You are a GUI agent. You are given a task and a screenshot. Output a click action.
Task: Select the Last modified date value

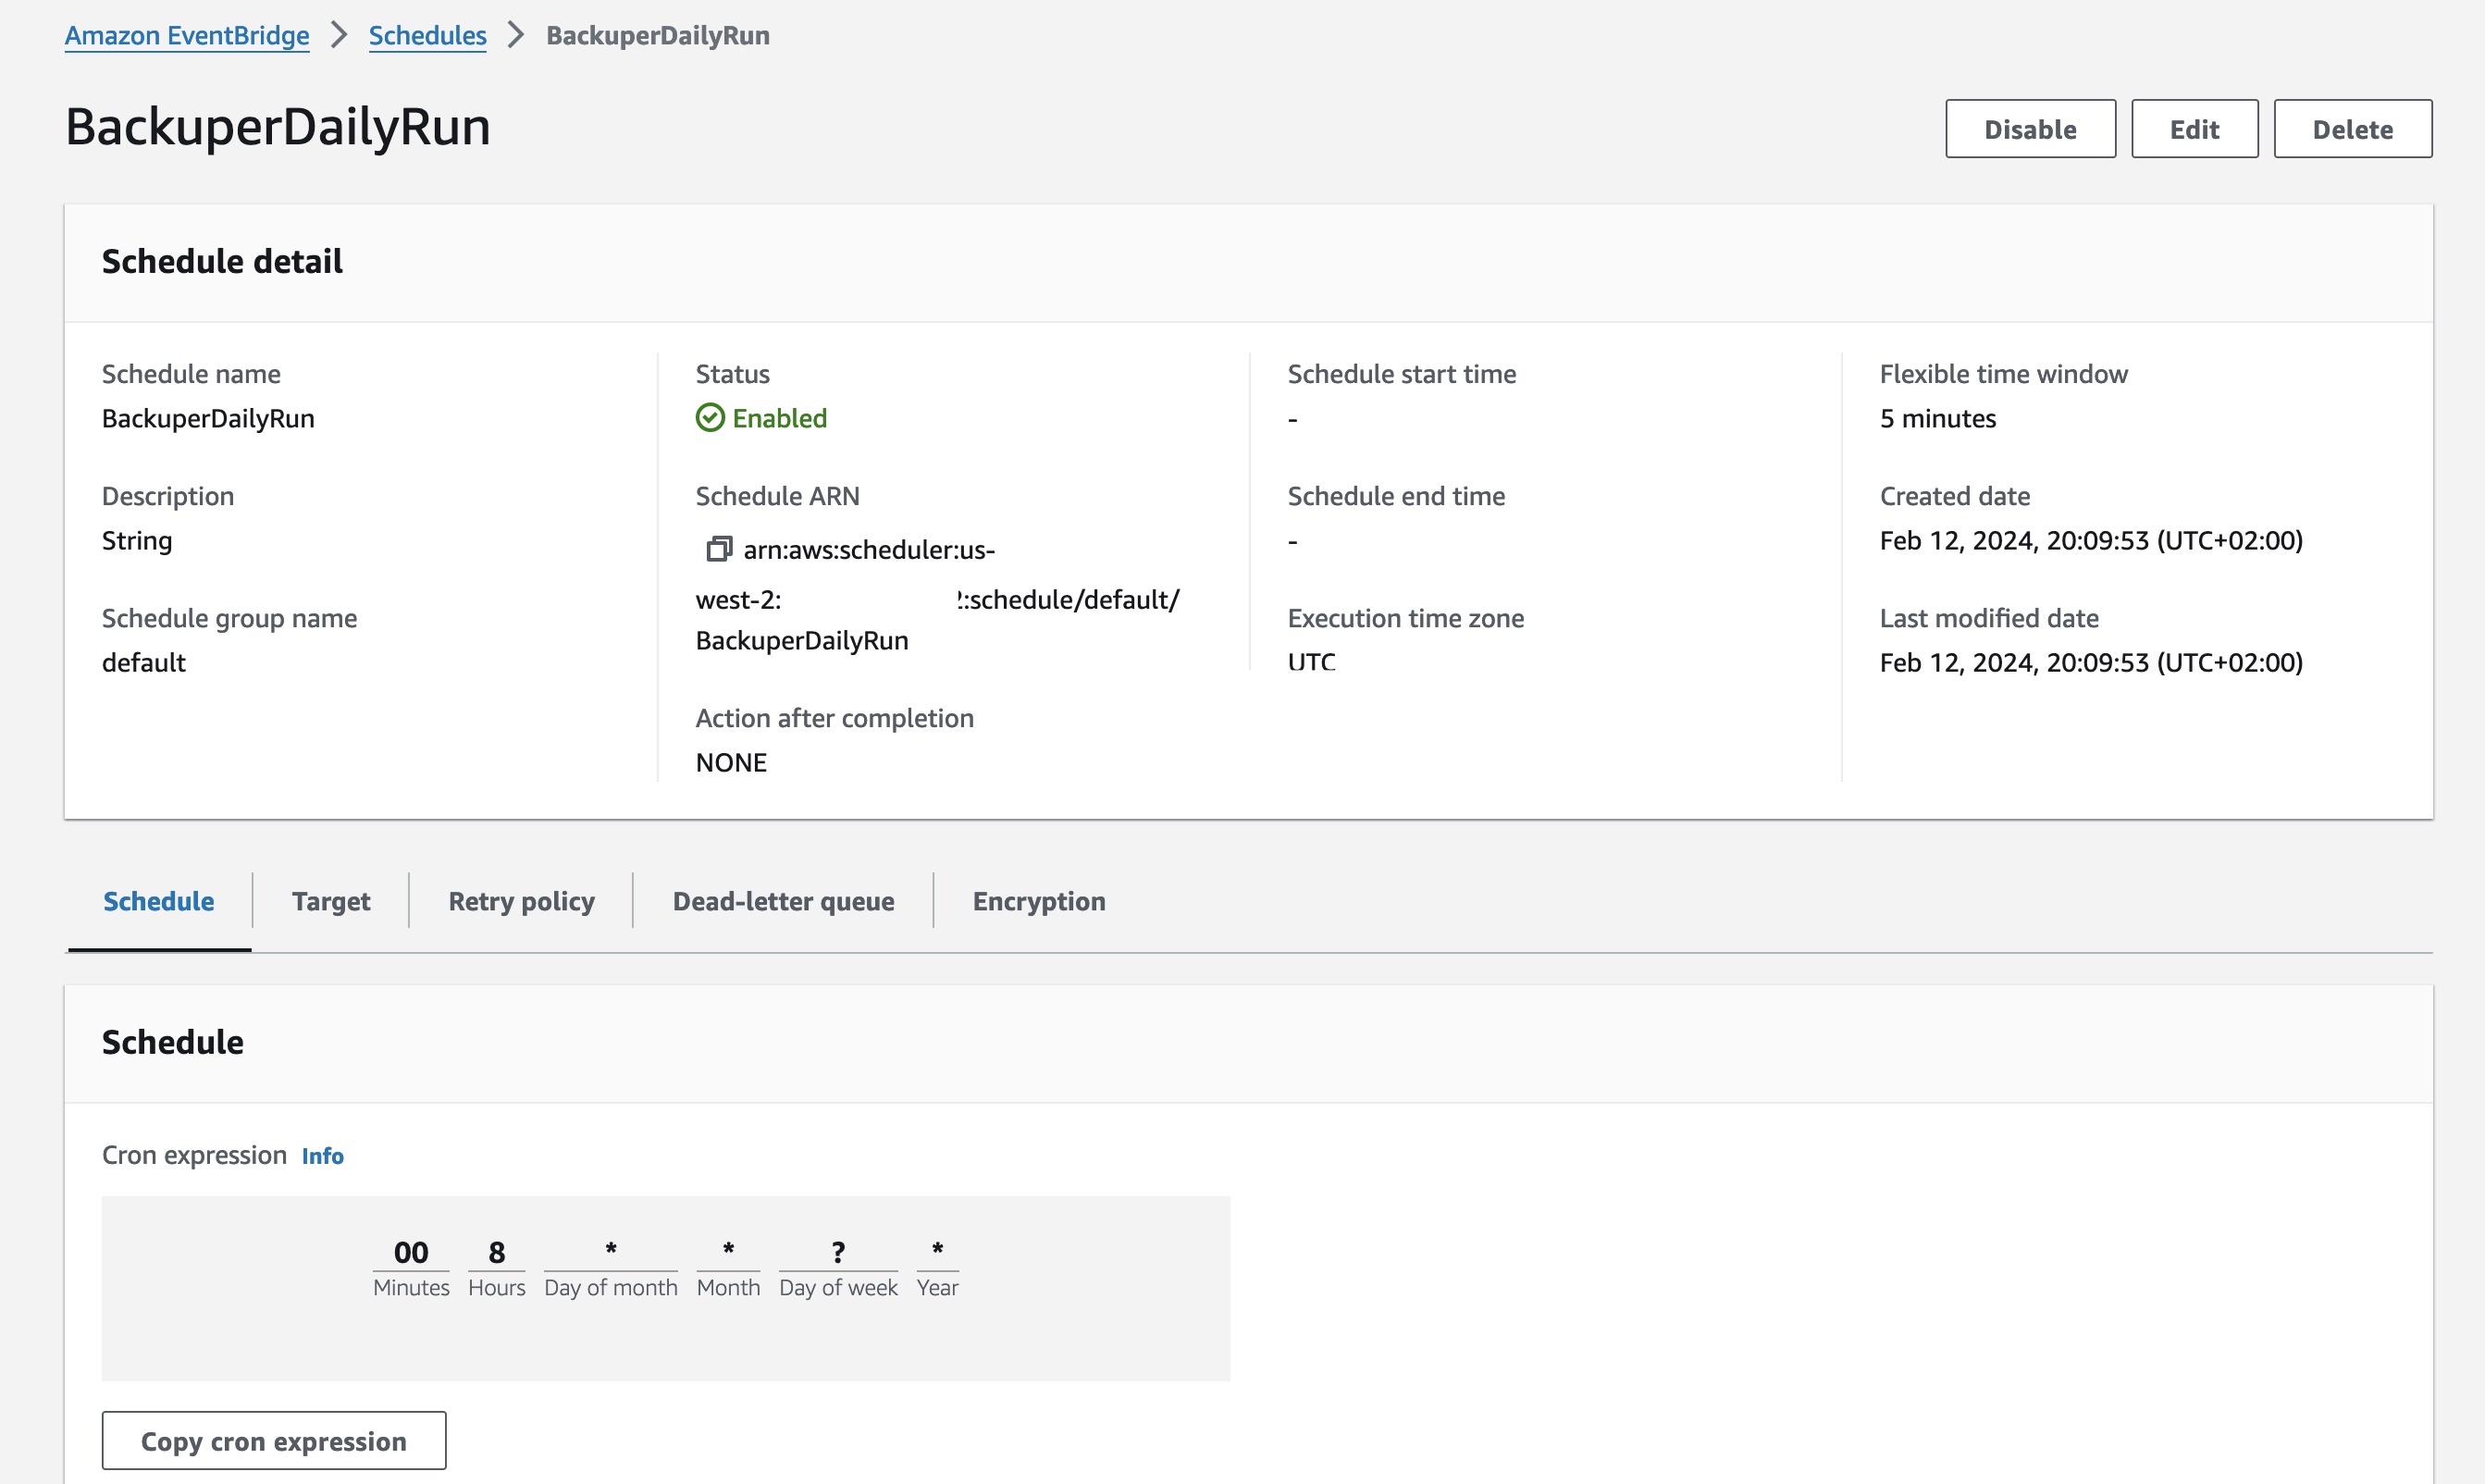(x=2091, y=662)
